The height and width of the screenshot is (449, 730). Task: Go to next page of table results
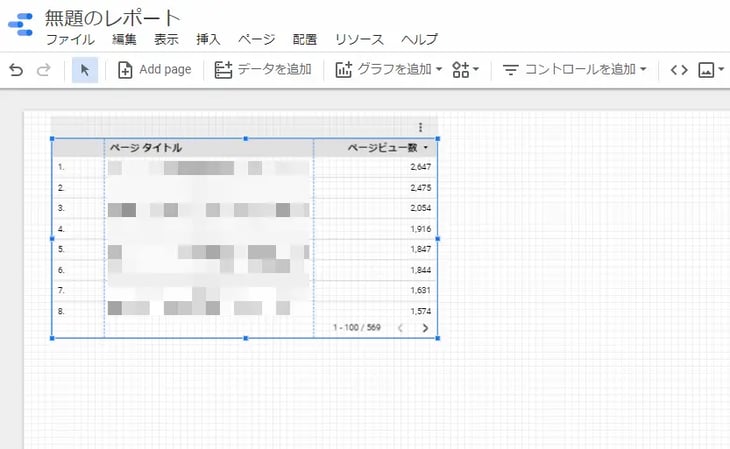coord(425,328)
